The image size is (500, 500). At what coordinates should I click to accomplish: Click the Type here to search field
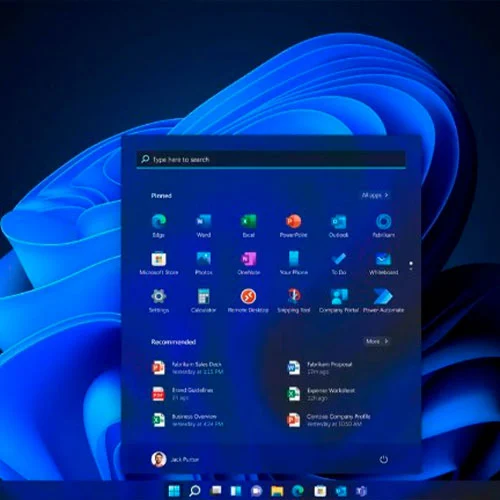[x=271, y=159]
